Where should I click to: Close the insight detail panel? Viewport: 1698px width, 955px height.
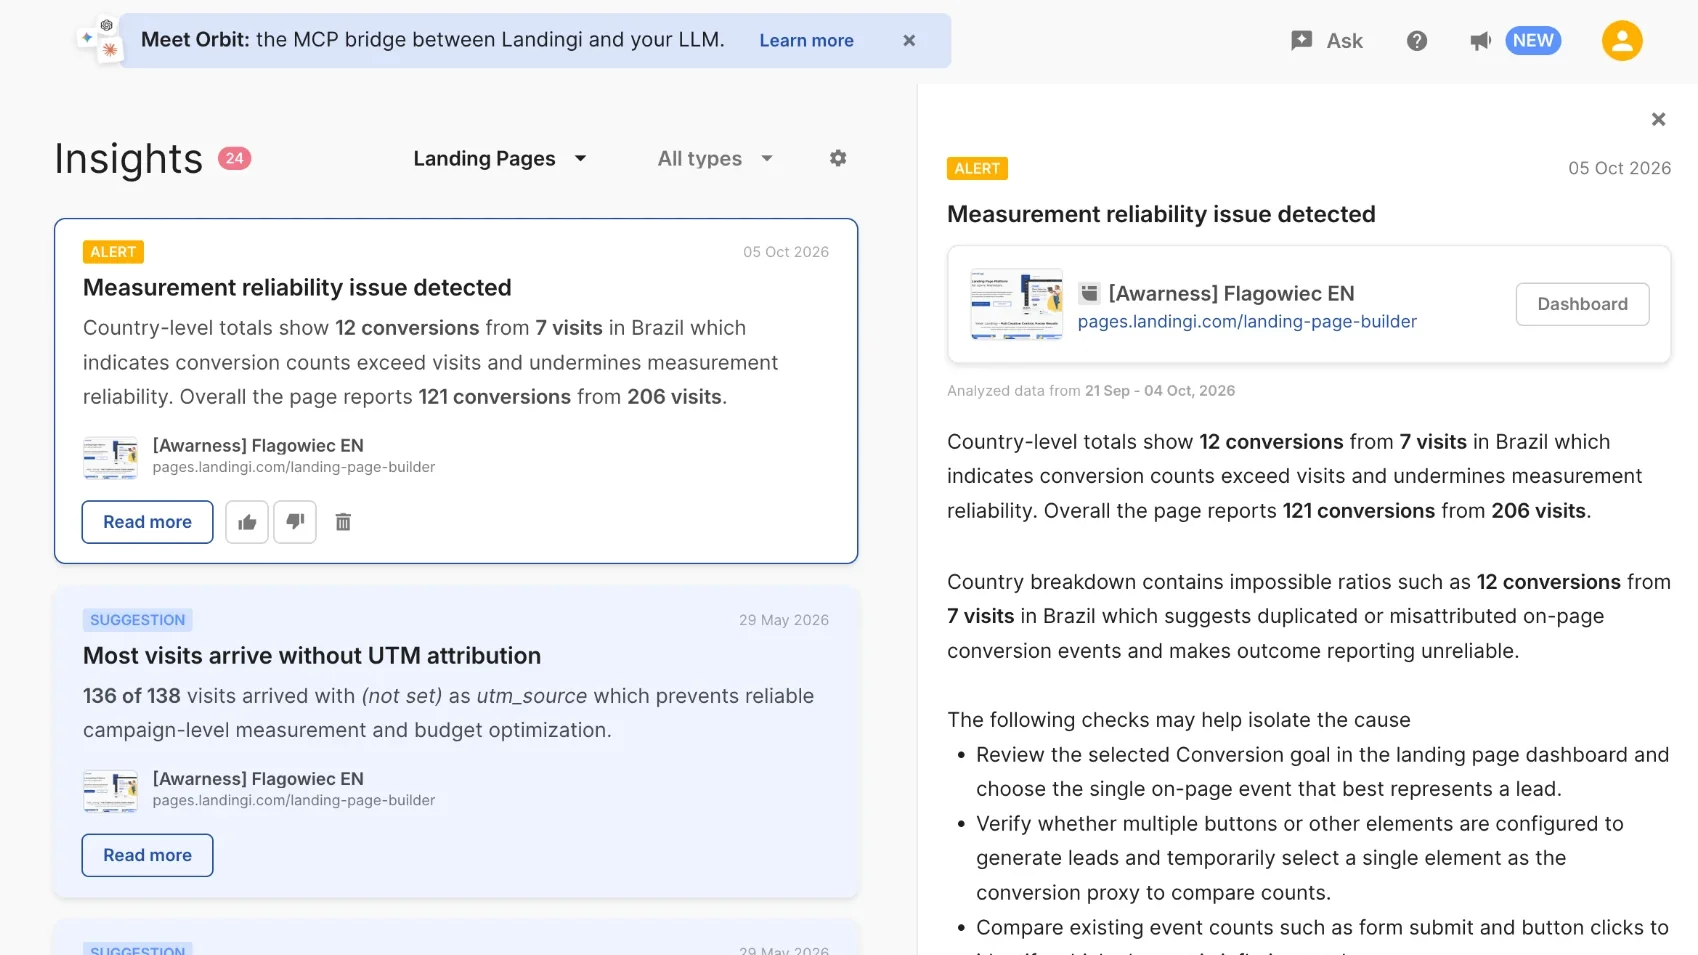1659,119
